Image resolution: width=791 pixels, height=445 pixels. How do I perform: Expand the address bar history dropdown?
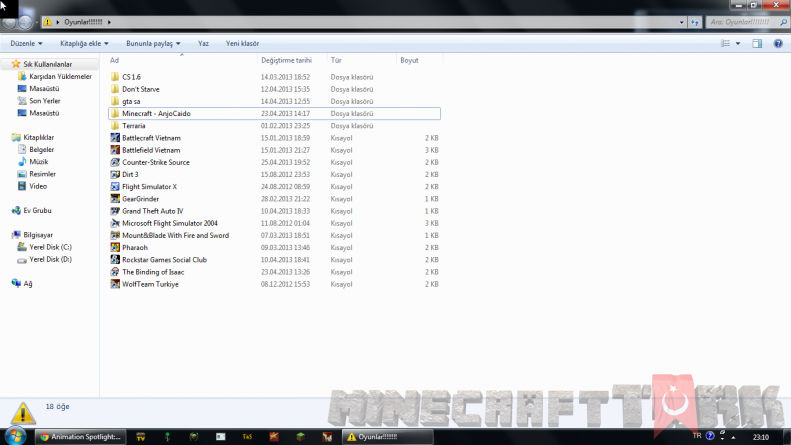682,22
